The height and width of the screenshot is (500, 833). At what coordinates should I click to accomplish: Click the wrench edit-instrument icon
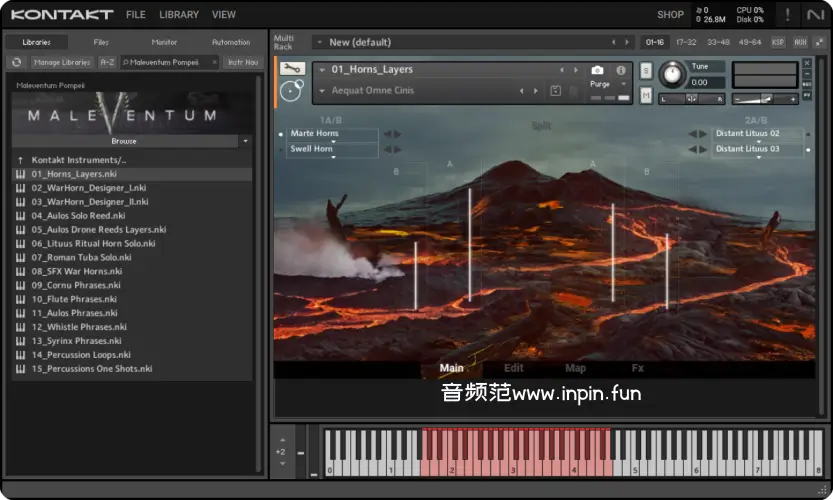click(292, 69)
